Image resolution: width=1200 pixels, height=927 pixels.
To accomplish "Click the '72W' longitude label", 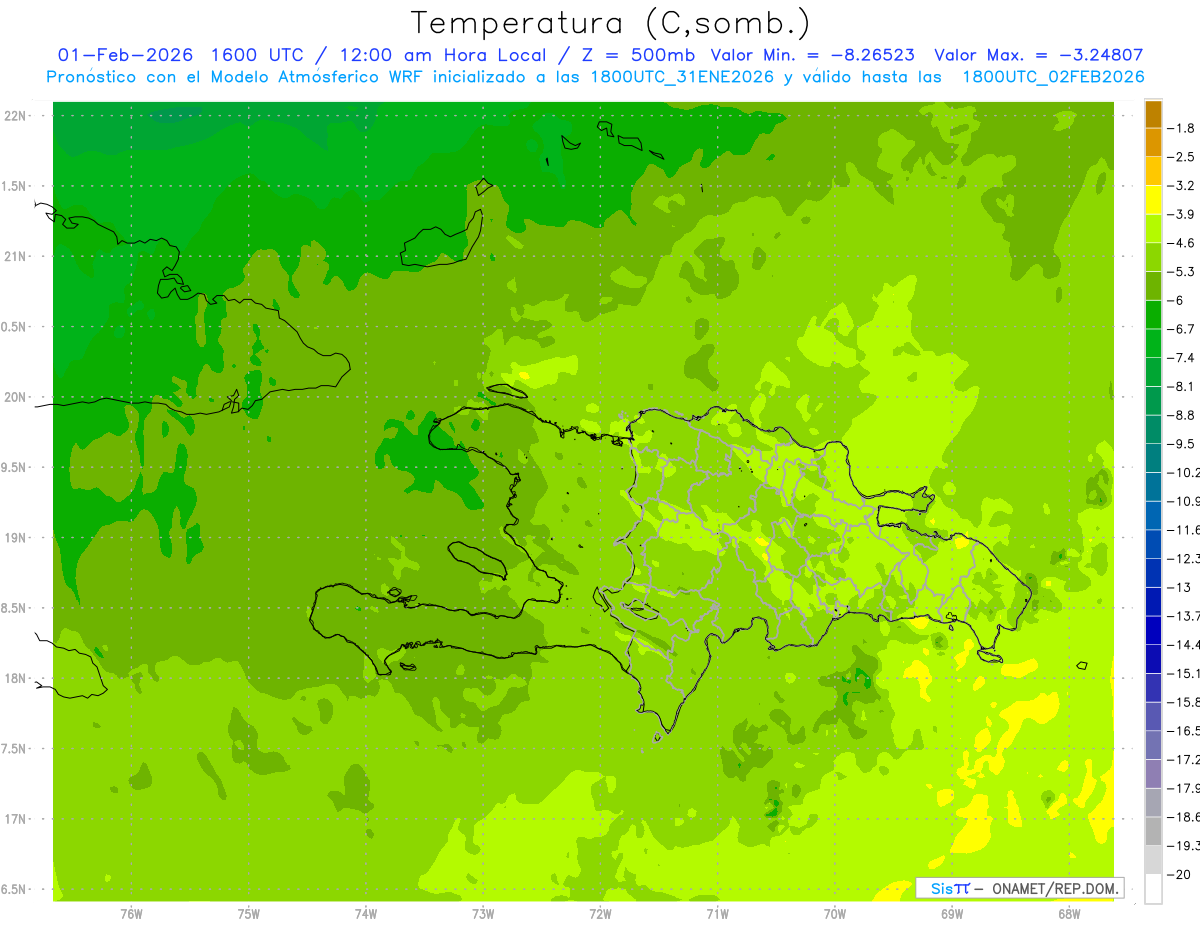I will (600, 914).
